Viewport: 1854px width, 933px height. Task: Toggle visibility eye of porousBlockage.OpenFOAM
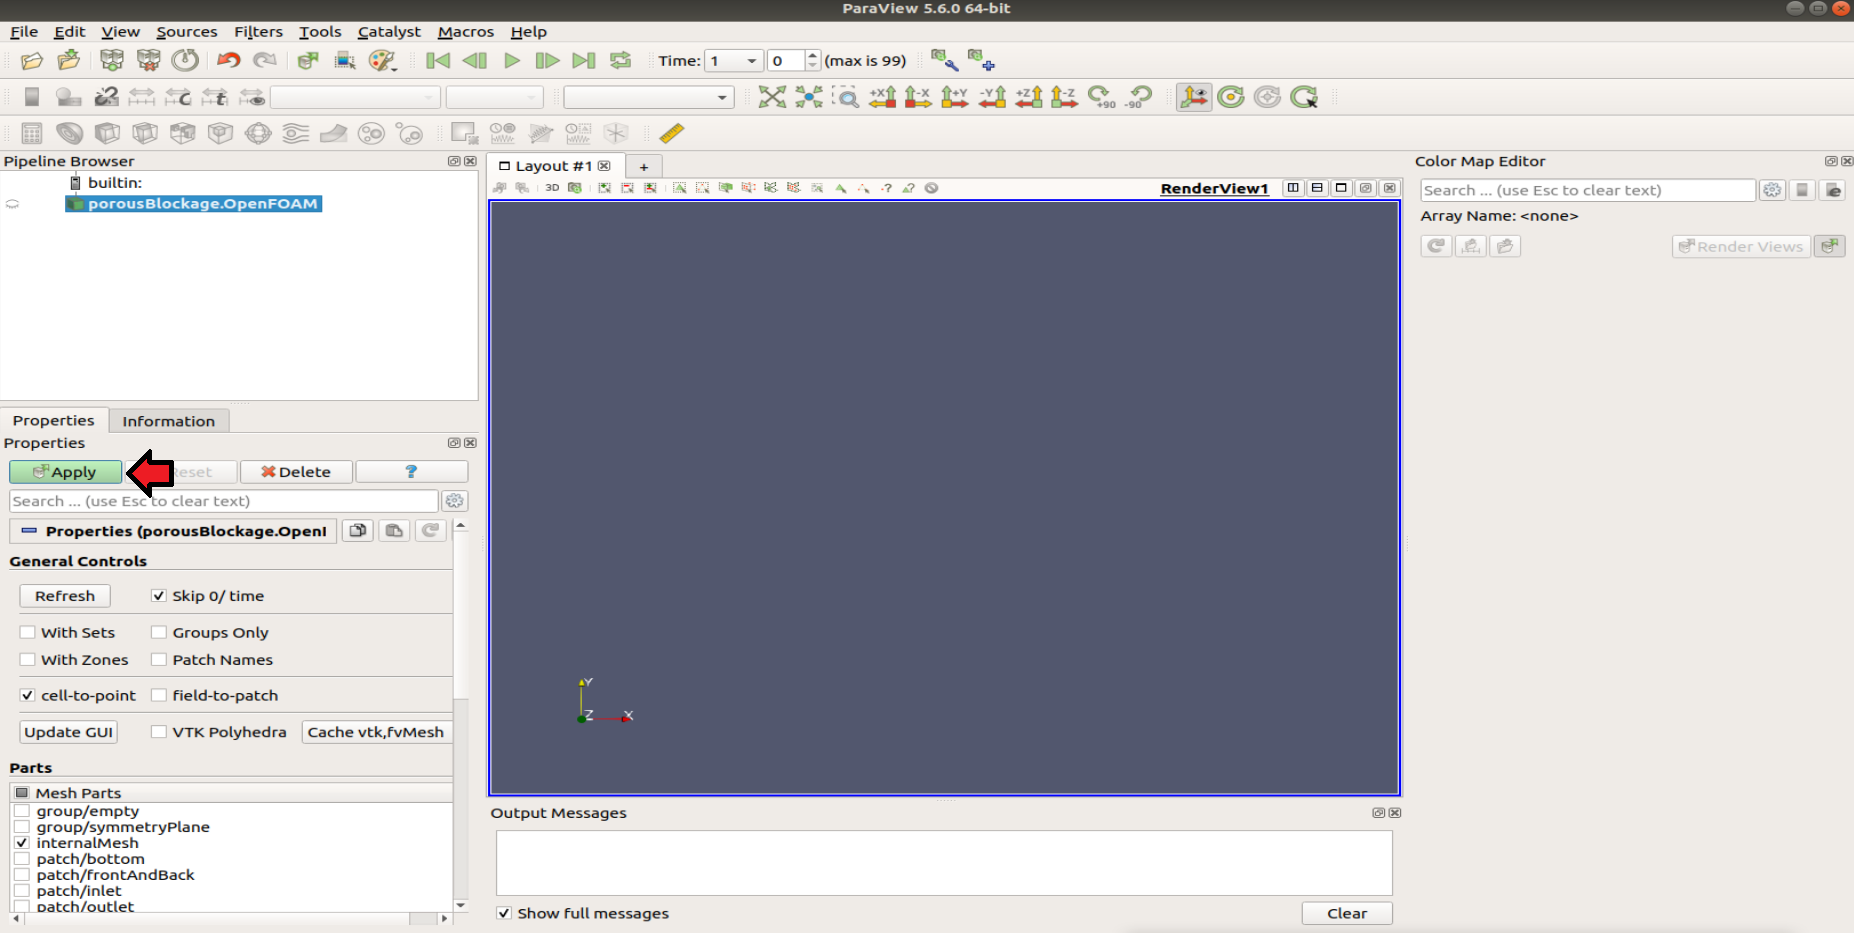pos(13,204)
